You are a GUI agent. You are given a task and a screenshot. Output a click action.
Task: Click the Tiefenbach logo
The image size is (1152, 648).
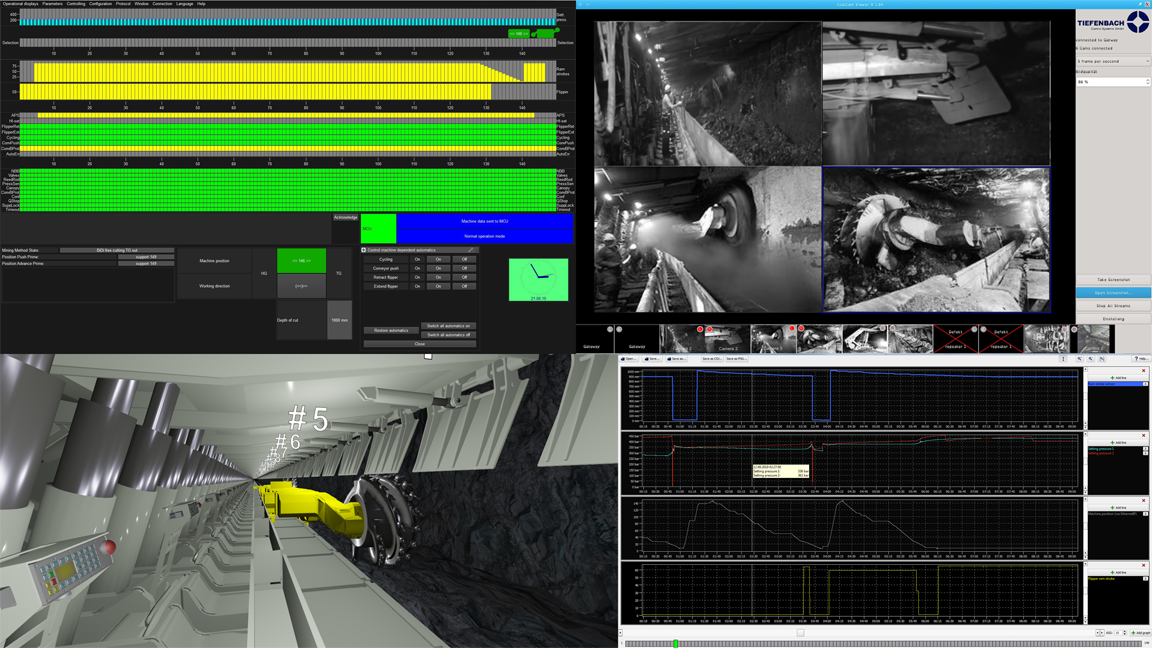1112,22
